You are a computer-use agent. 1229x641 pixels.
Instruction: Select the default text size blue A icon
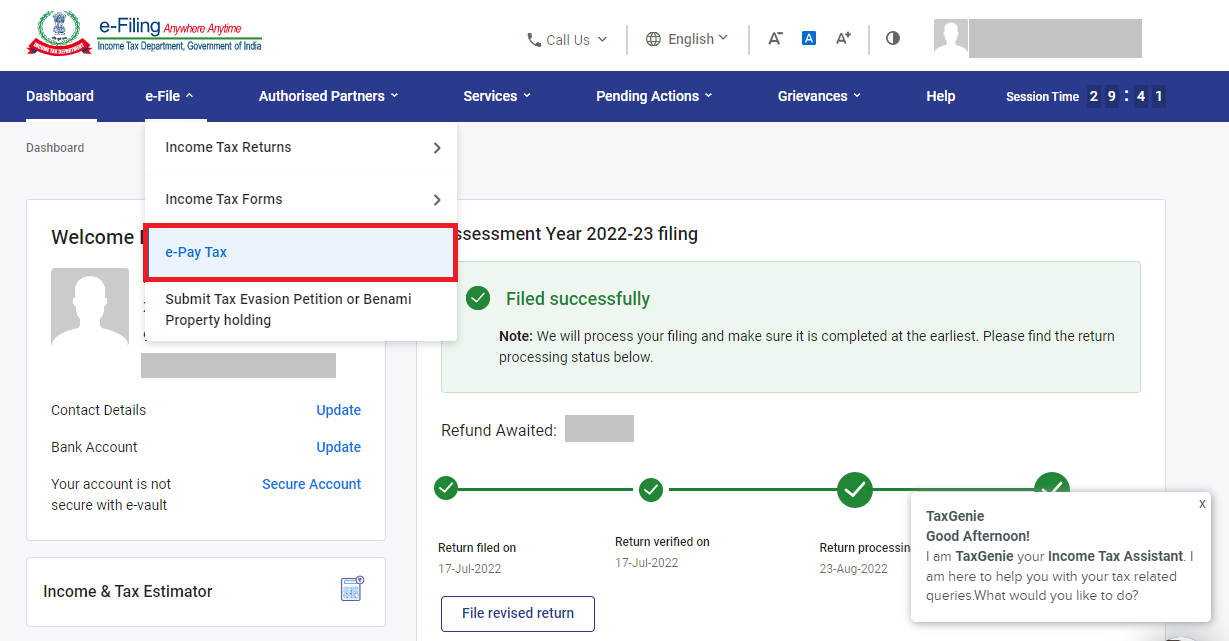[x=808, y=38]
